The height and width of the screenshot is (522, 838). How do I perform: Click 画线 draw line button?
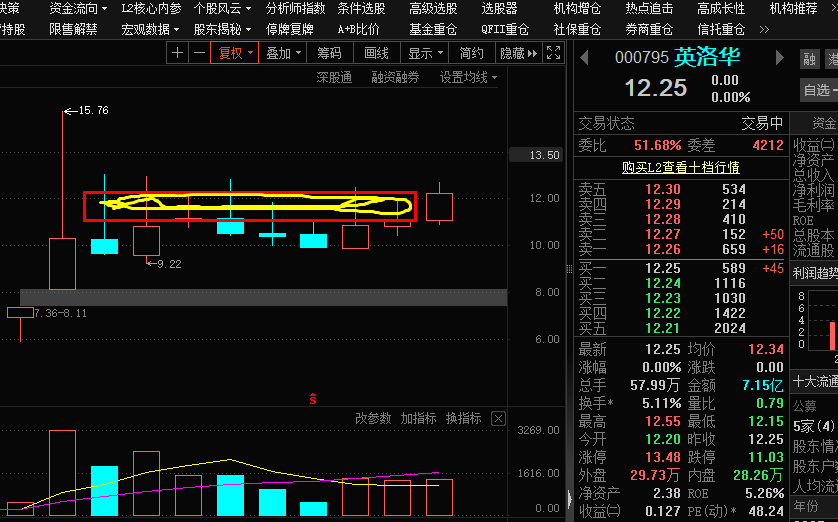pos(376,53)
